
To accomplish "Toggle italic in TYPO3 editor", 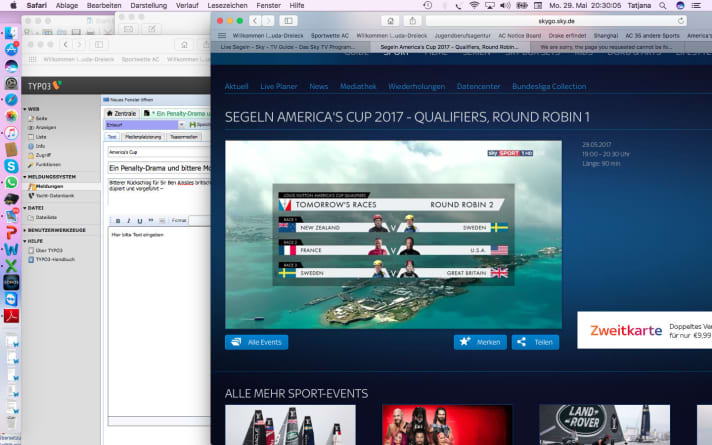I will pyautogui.click(x=129, y=221).
